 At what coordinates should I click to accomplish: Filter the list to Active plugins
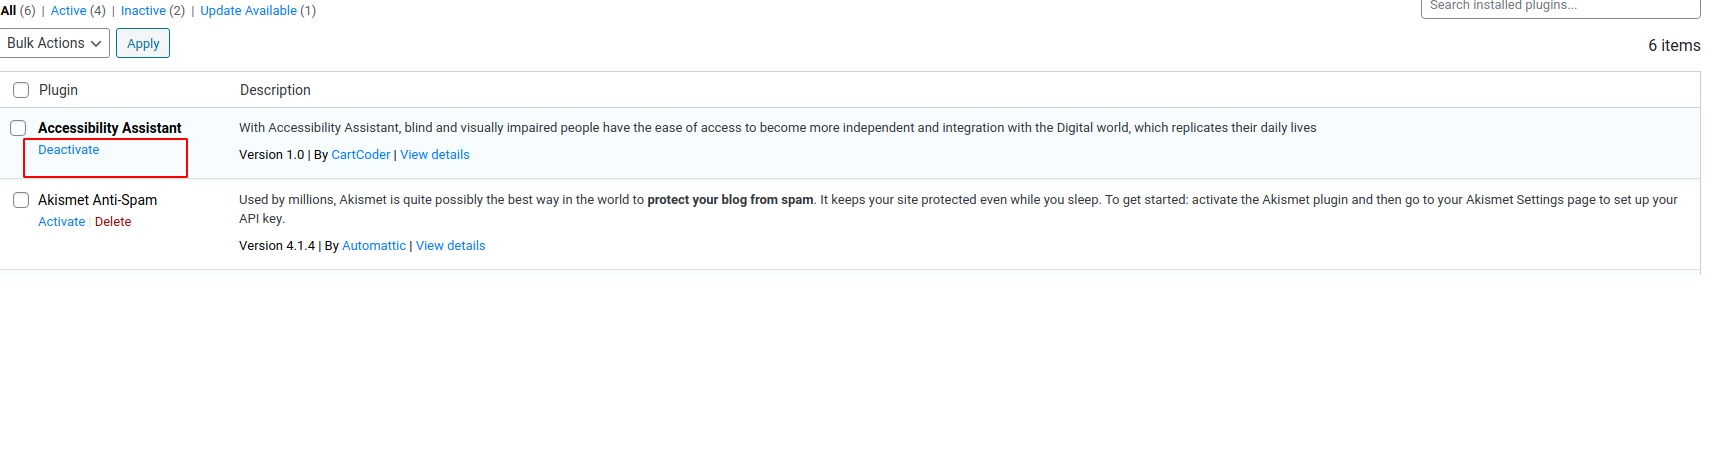pos(68,10)
